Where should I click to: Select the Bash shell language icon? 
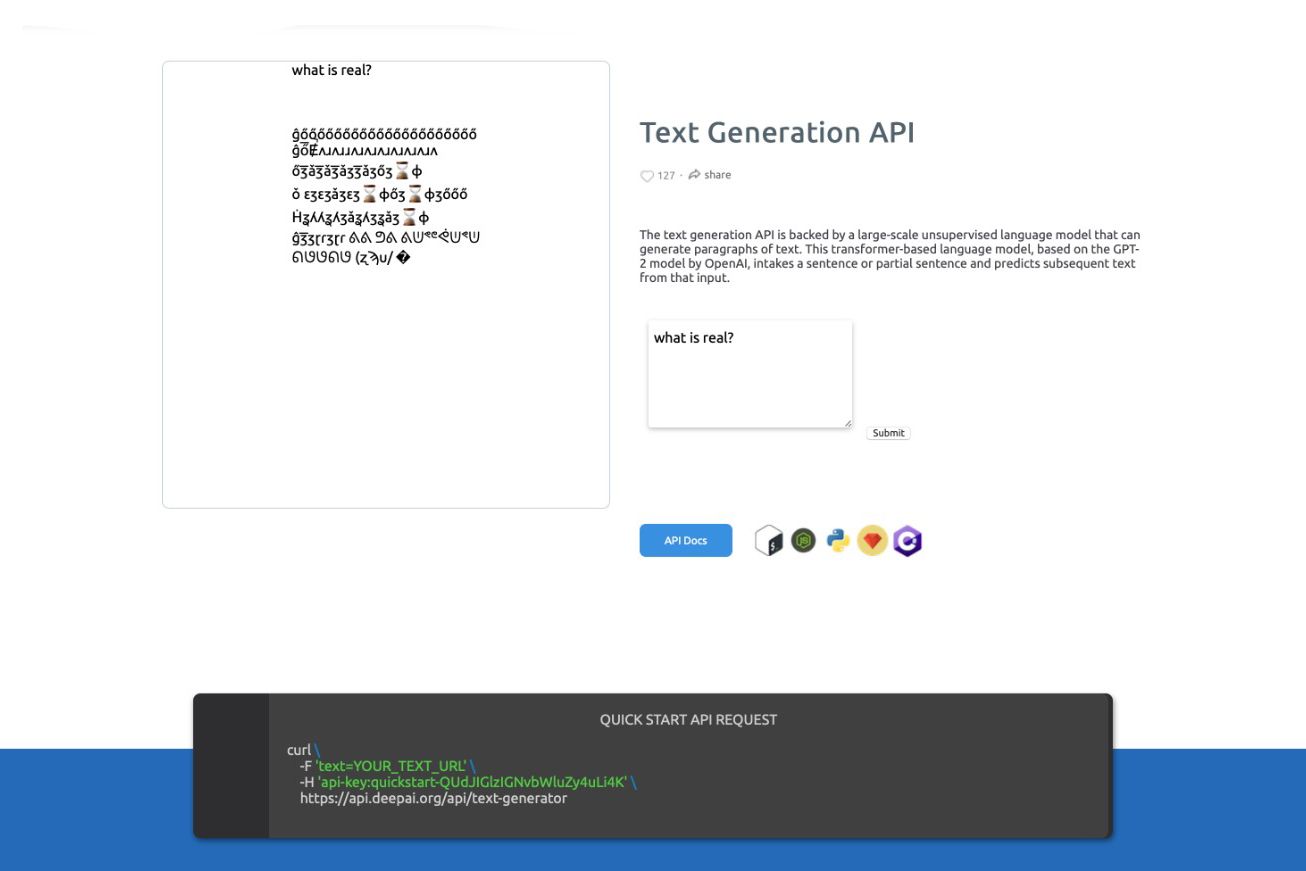tap(768, 541)
